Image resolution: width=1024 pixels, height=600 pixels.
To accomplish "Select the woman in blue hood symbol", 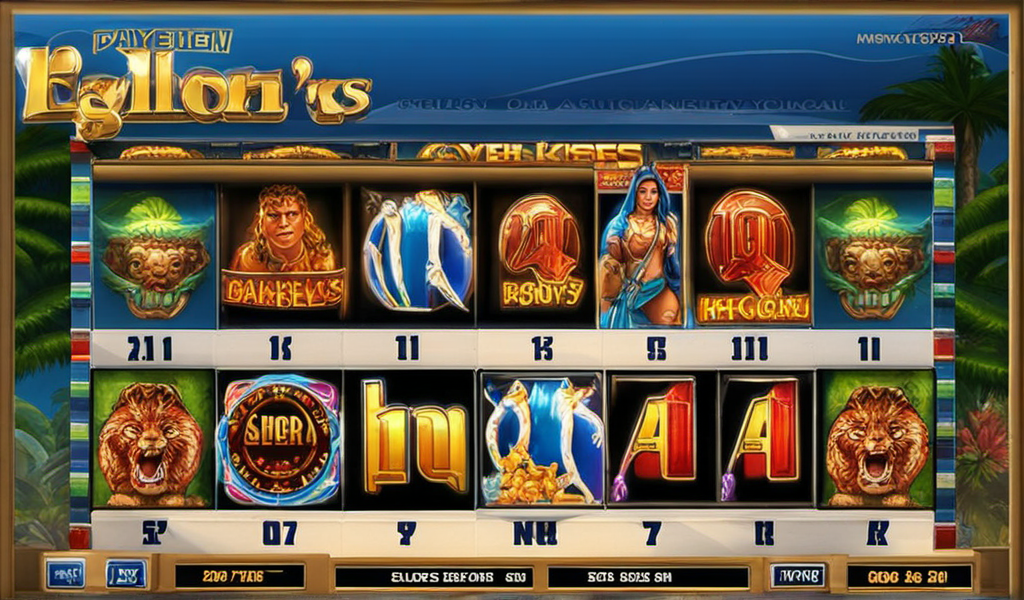I will click(641, 246).
